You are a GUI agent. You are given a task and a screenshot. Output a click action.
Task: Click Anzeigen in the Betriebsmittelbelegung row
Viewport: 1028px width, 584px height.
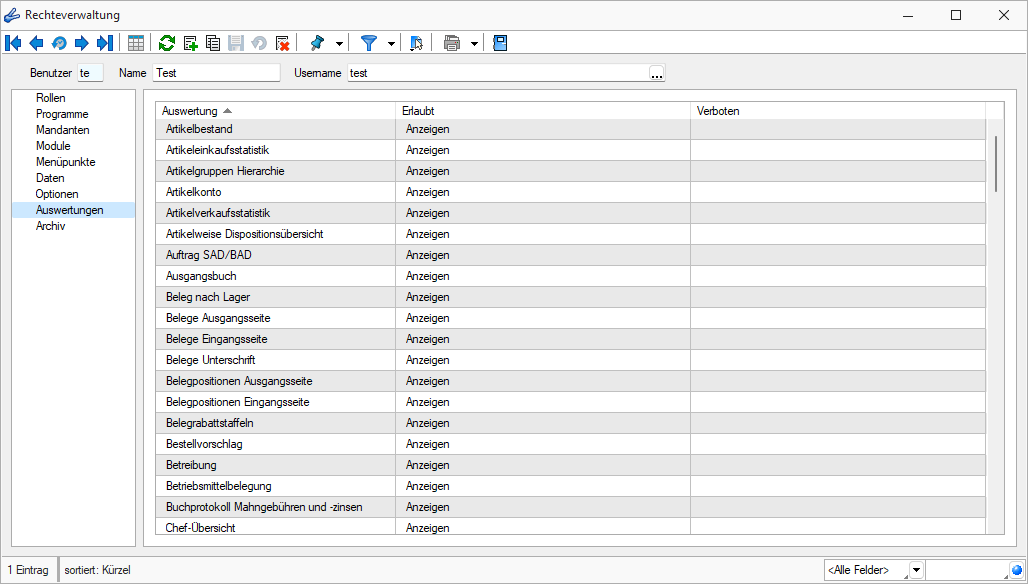click(427, 486)
